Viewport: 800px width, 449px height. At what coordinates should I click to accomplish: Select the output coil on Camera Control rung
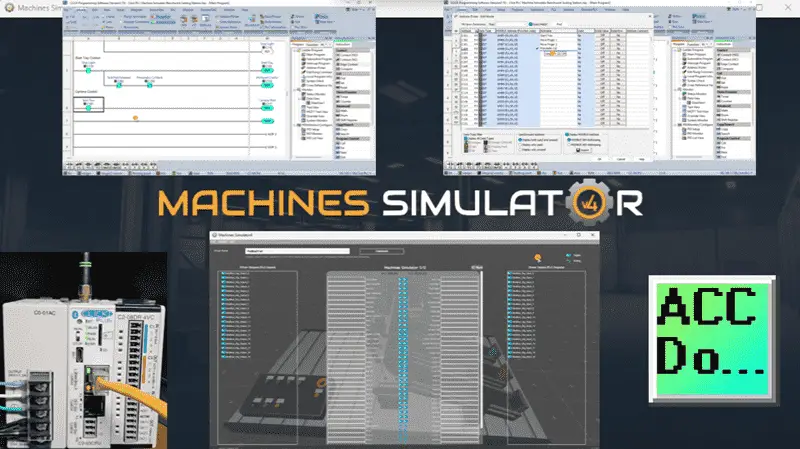[267, 108]
